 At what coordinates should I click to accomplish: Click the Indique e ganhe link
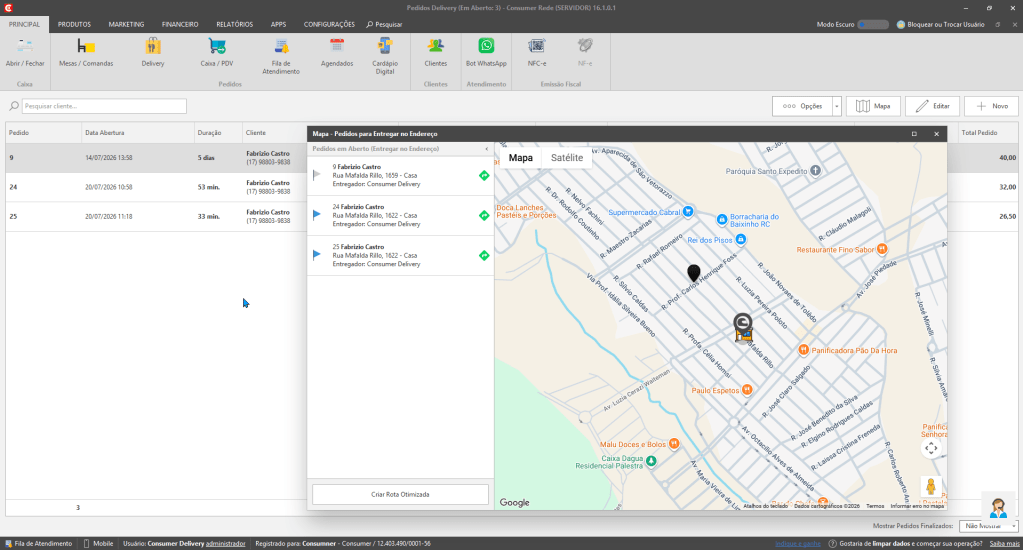pyautogui.click(x=798, y=543)
